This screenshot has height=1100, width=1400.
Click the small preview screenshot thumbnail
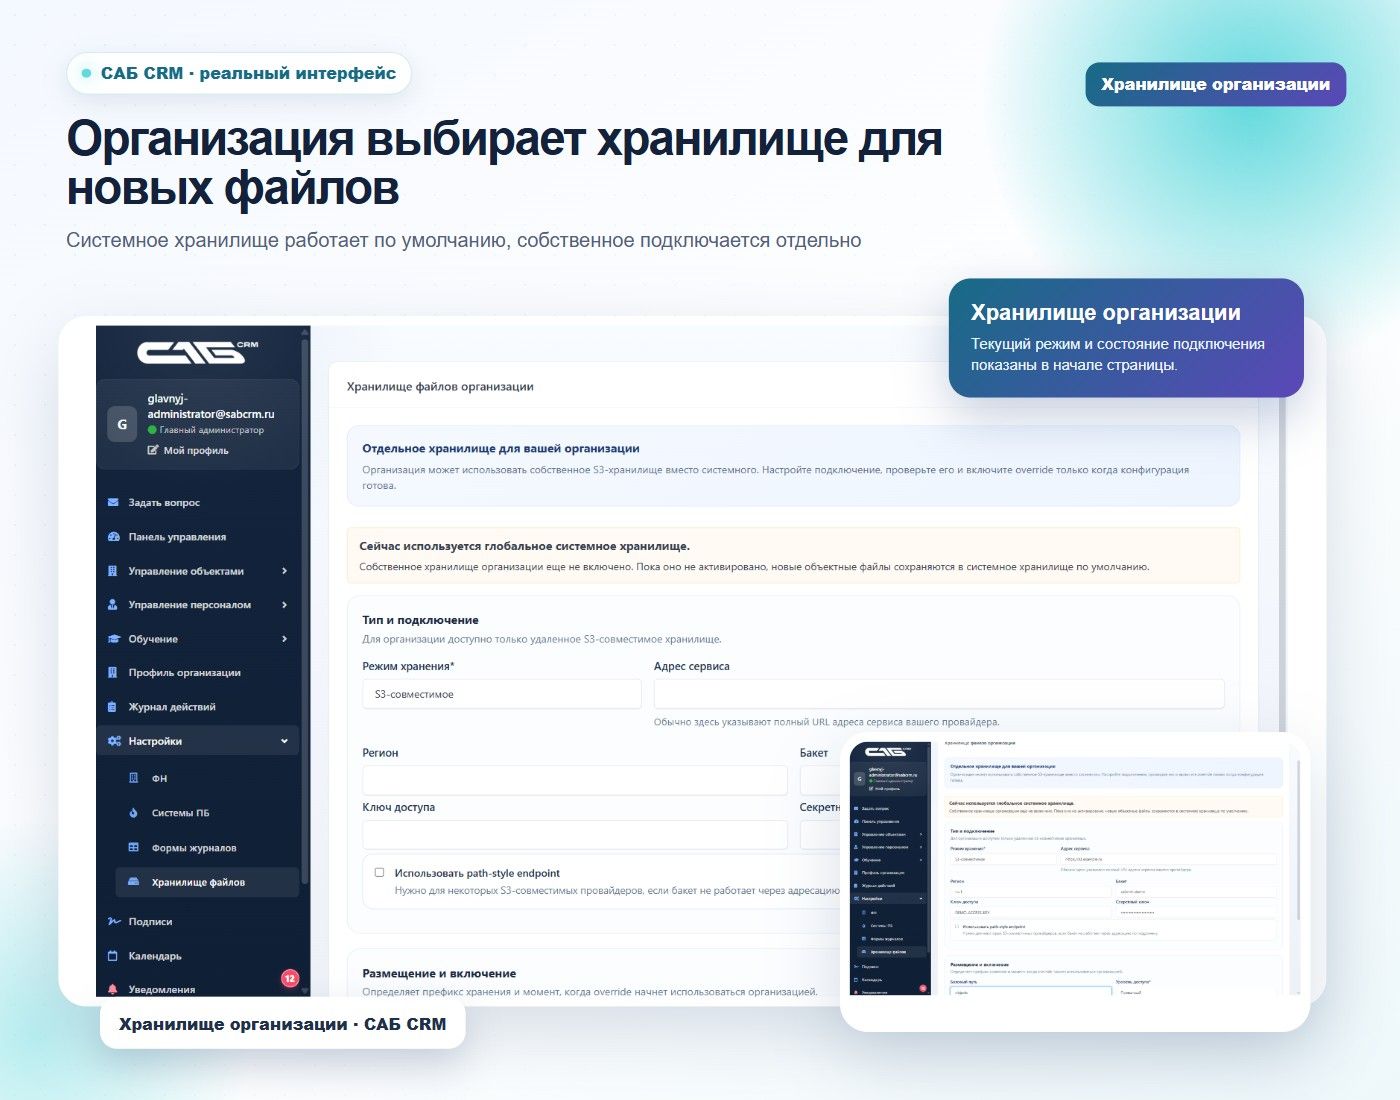click(x=1075, y=882)
